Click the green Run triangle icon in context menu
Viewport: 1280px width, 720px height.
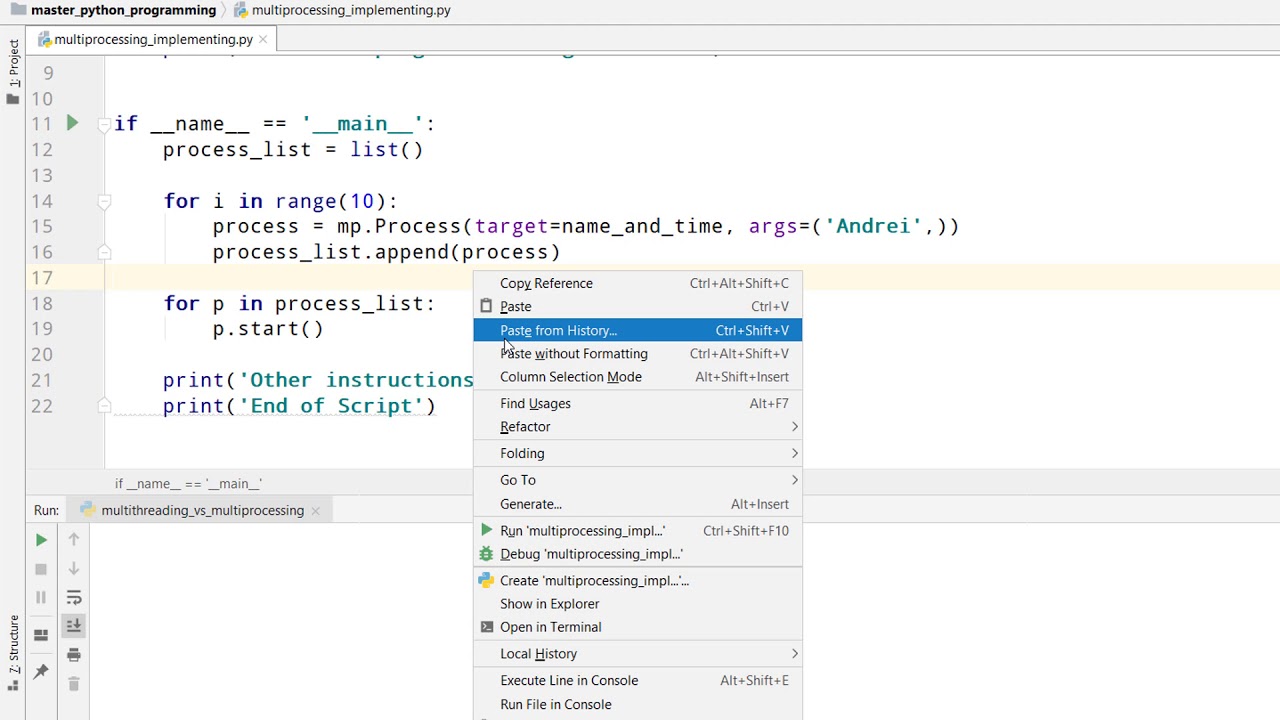(x=486, y=531)
